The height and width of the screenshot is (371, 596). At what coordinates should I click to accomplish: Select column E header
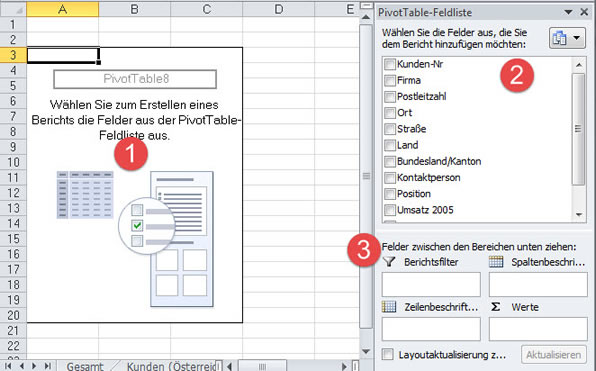click(x=337, y=9)
